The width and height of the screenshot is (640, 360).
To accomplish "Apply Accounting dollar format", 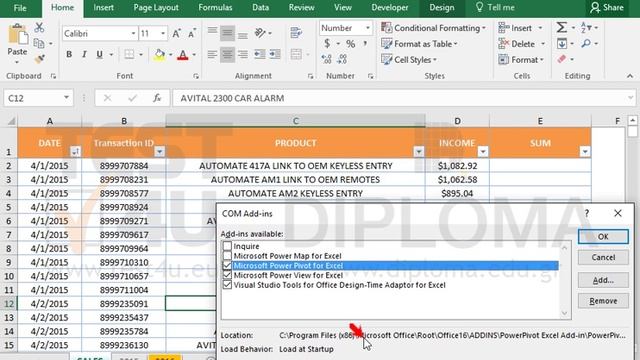I will point(327,43).
